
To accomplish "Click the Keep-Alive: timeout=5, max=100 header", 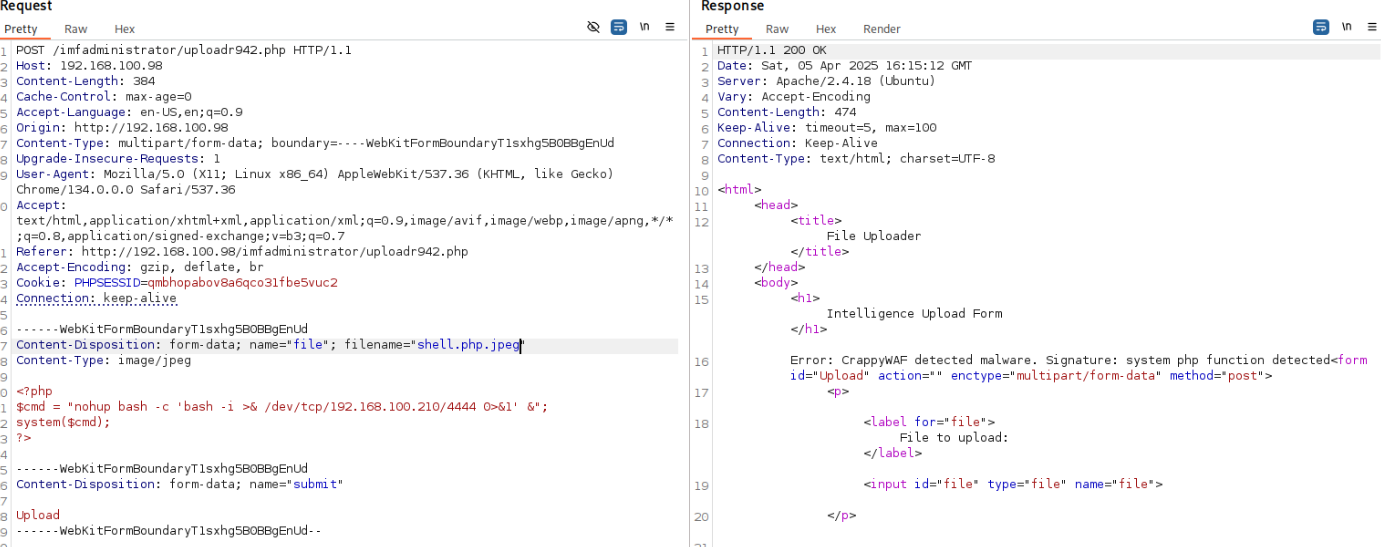I will coord(826,128).
